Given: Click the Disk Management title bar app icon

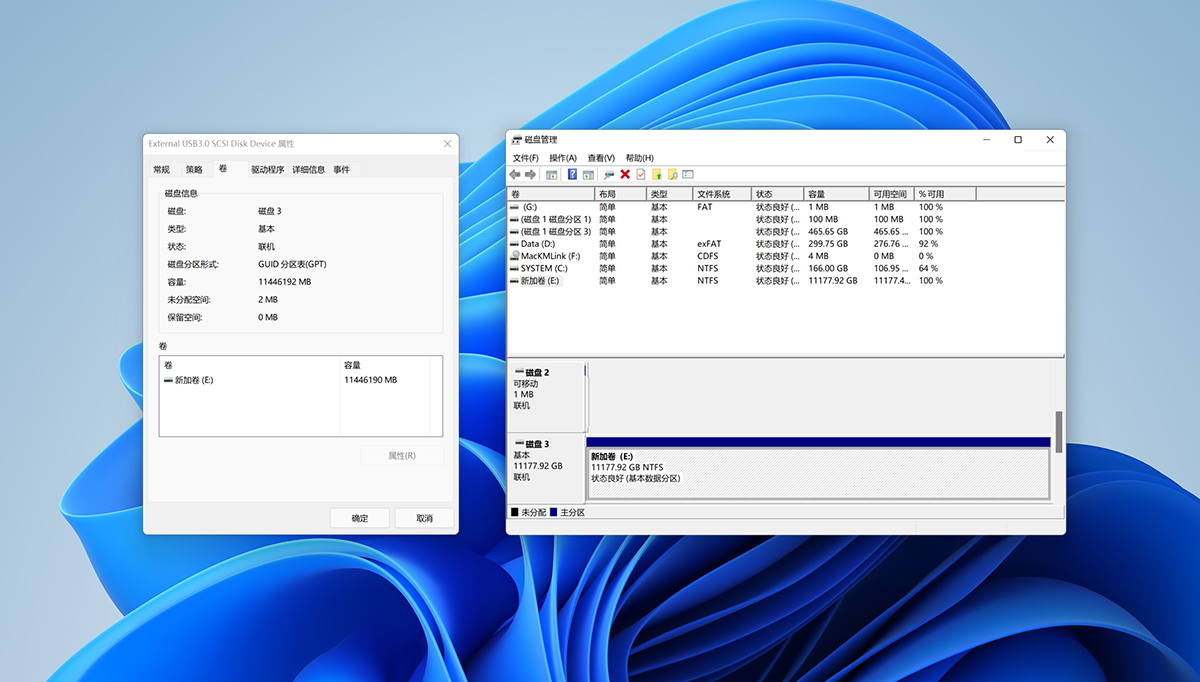Looking at the screenshot, I should pyautogui.click(x=517, y=140).
